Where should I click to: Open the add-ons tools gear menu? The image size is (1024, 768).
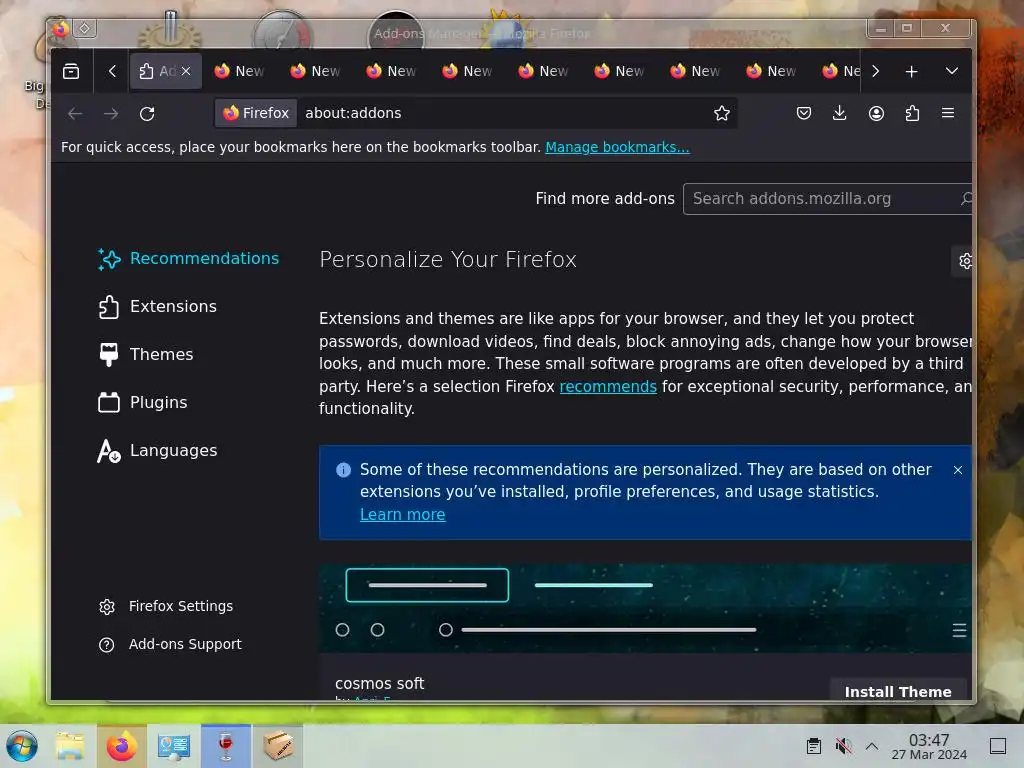pyautogui.click(x=964, y=261)
